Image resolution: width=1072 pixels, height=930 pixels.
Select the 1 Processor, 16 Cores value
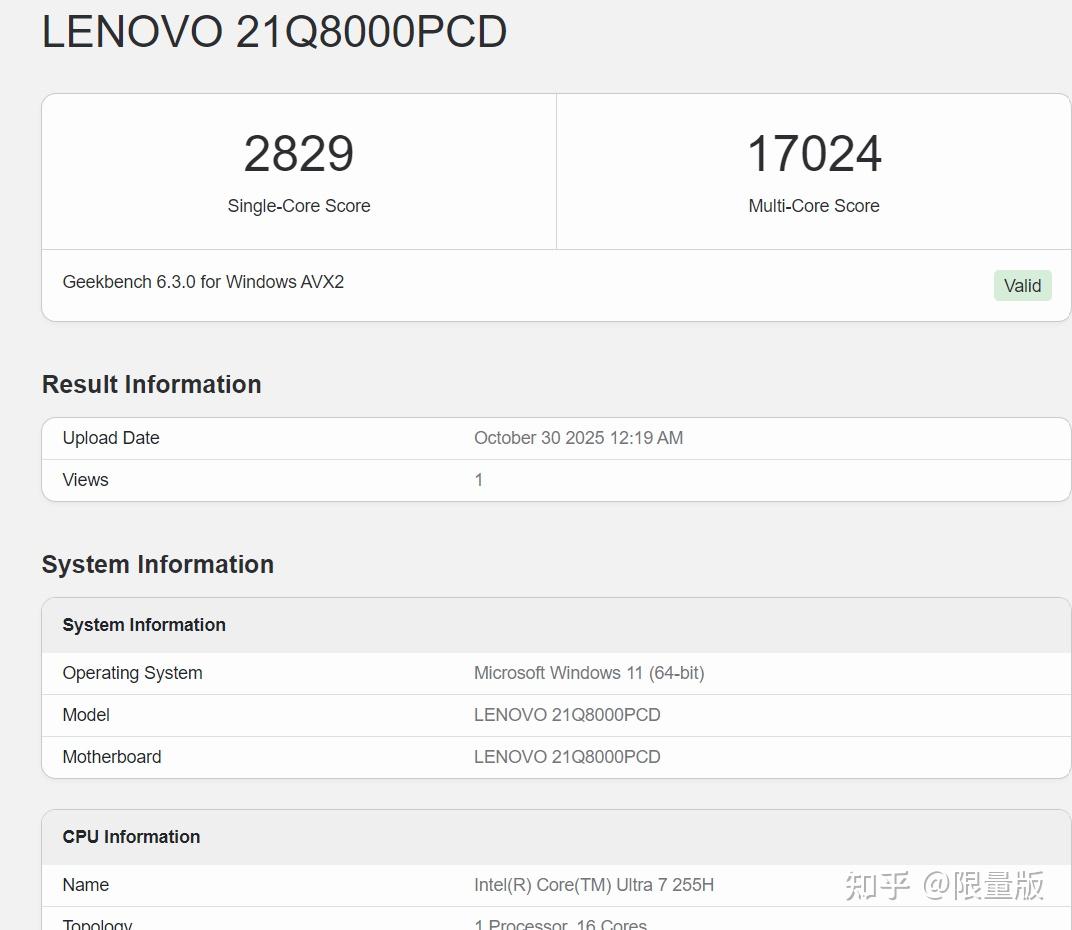(561, 924)
